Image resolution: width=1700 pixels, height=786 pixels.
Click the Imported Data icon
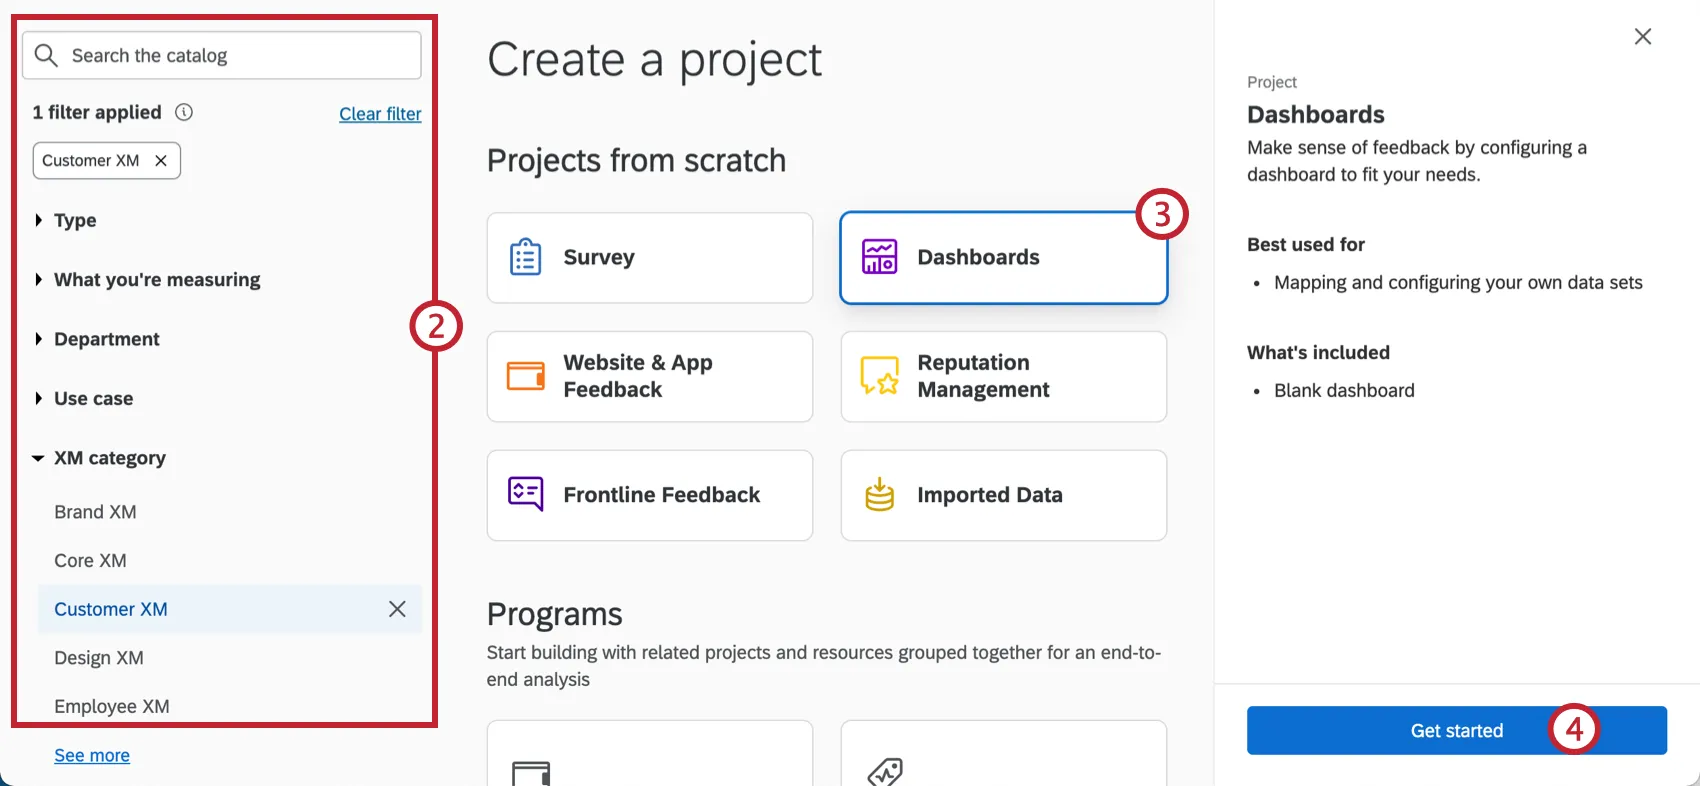pyautogui.click(x=878, y=494)
